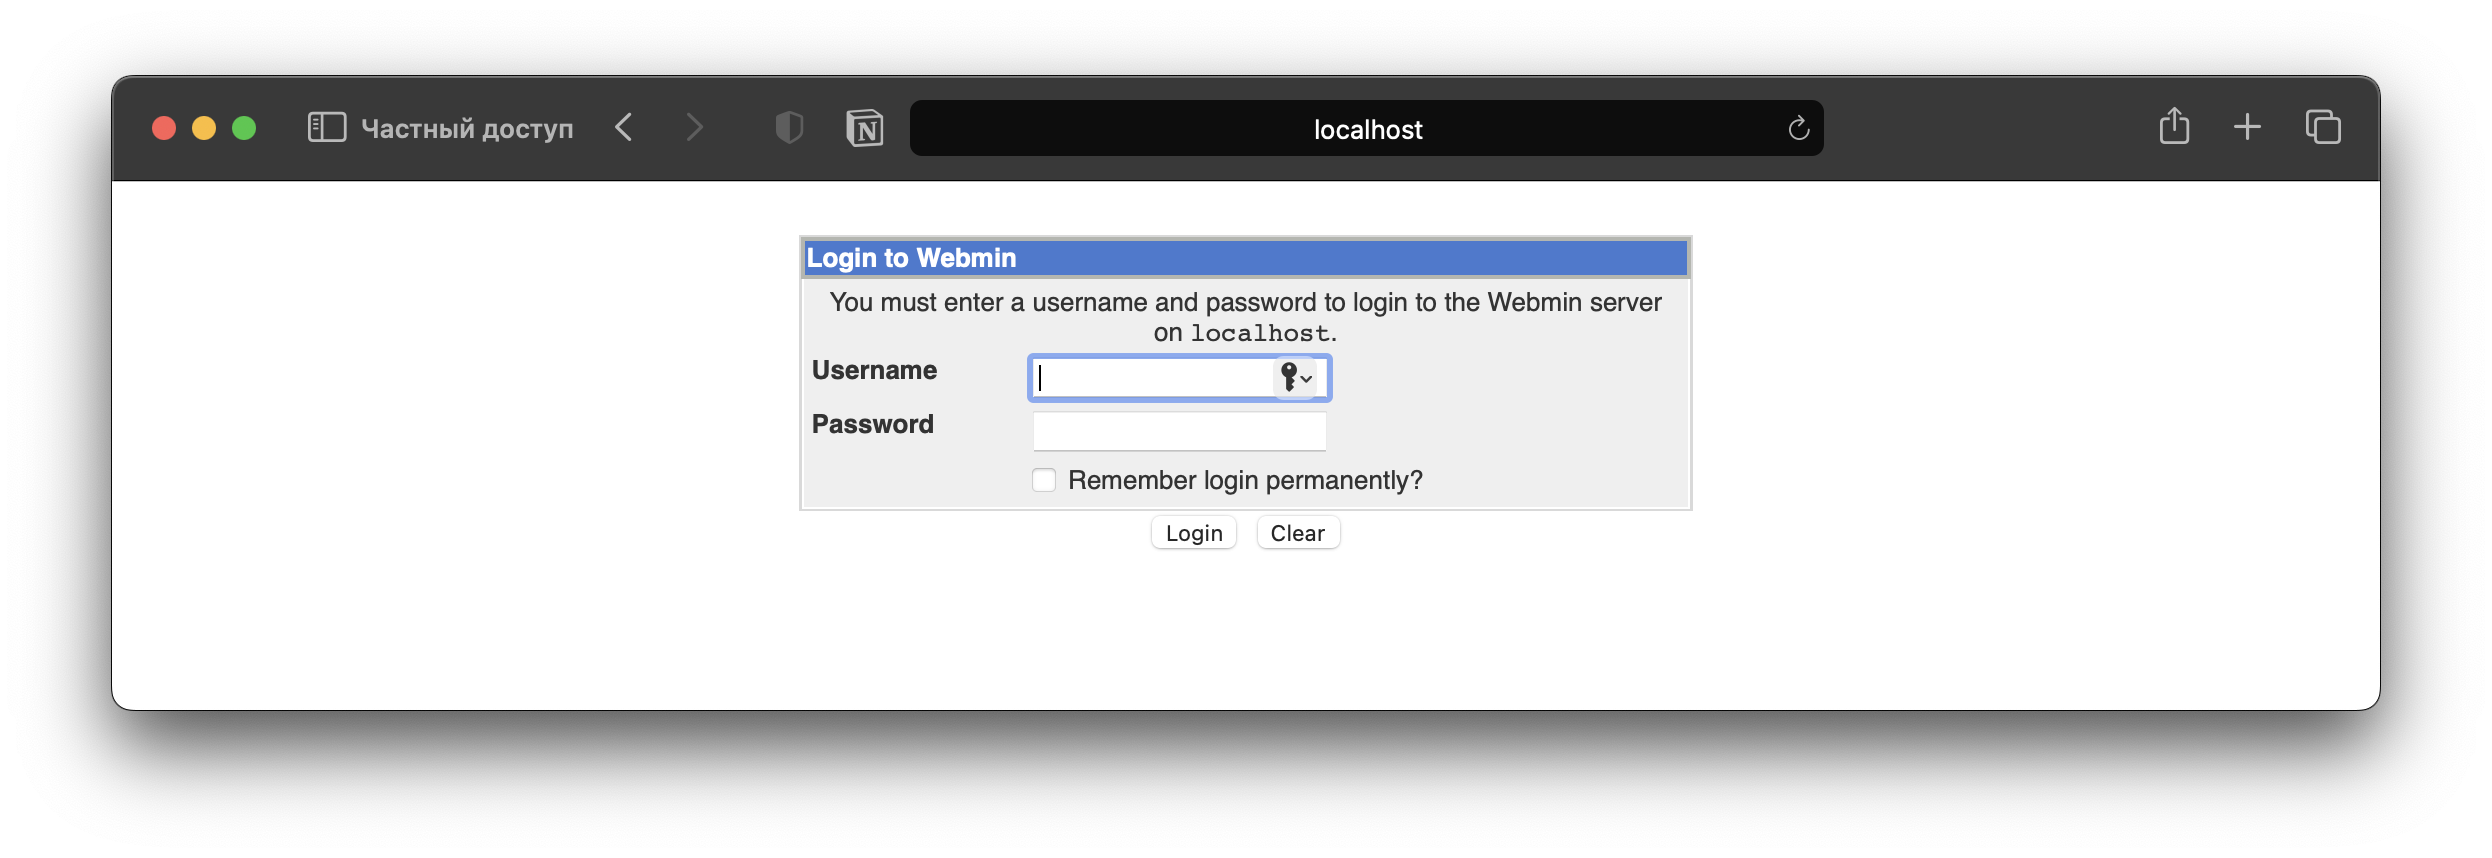This screenshot has height=858, width=2492.
Task: Go forward to the next page
Action: 694,128
